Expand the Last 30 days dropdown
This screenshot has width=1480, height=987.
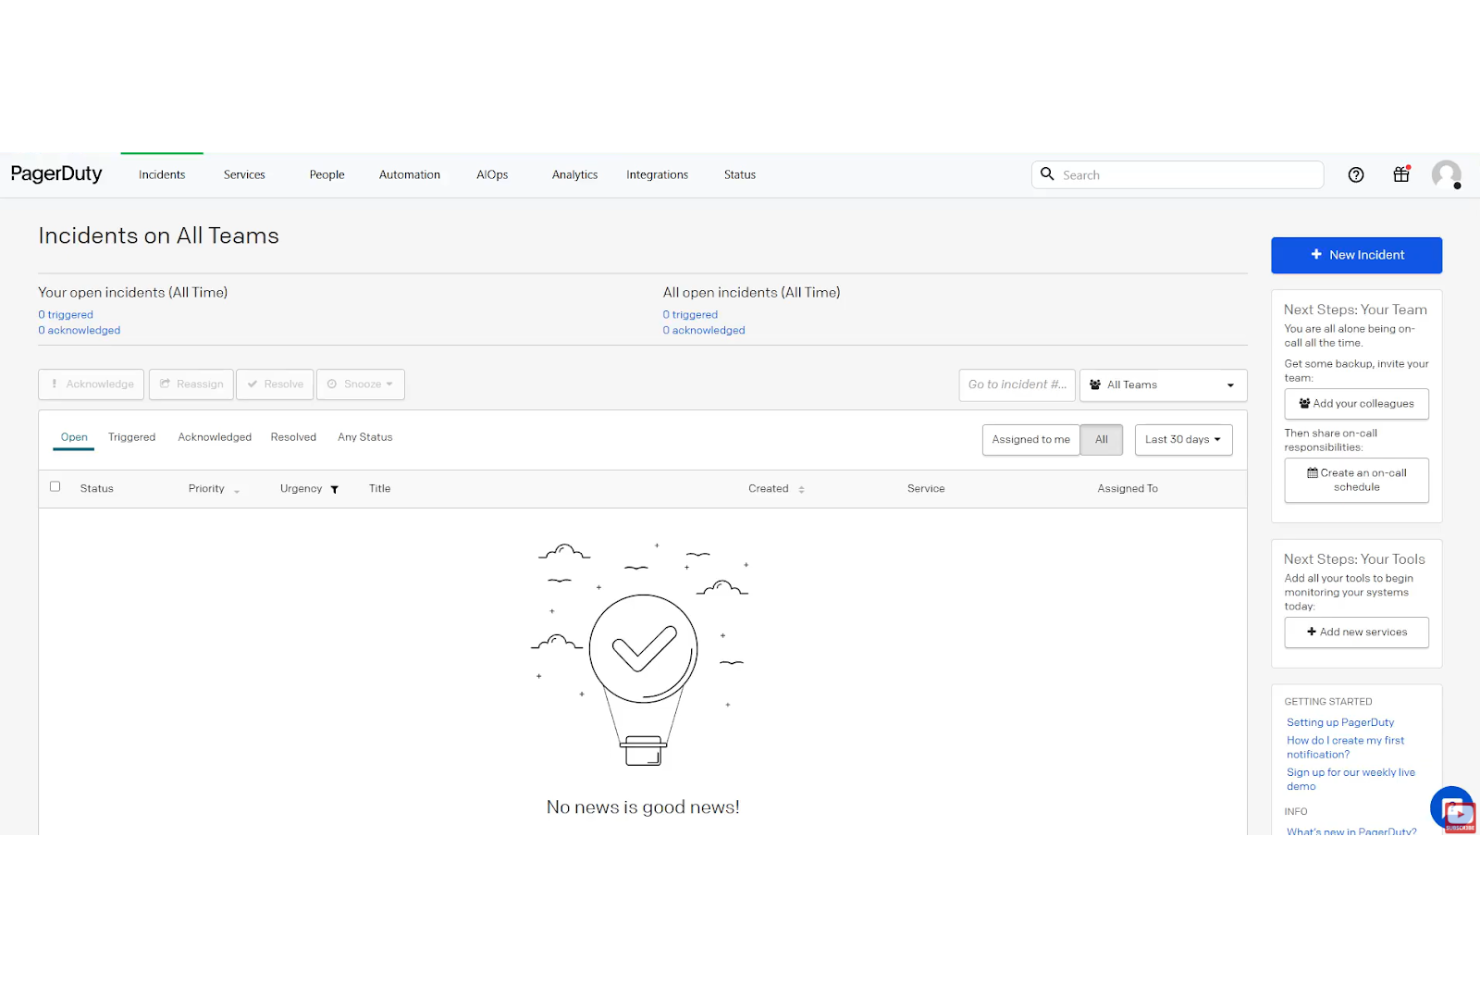click(1183, 439)
